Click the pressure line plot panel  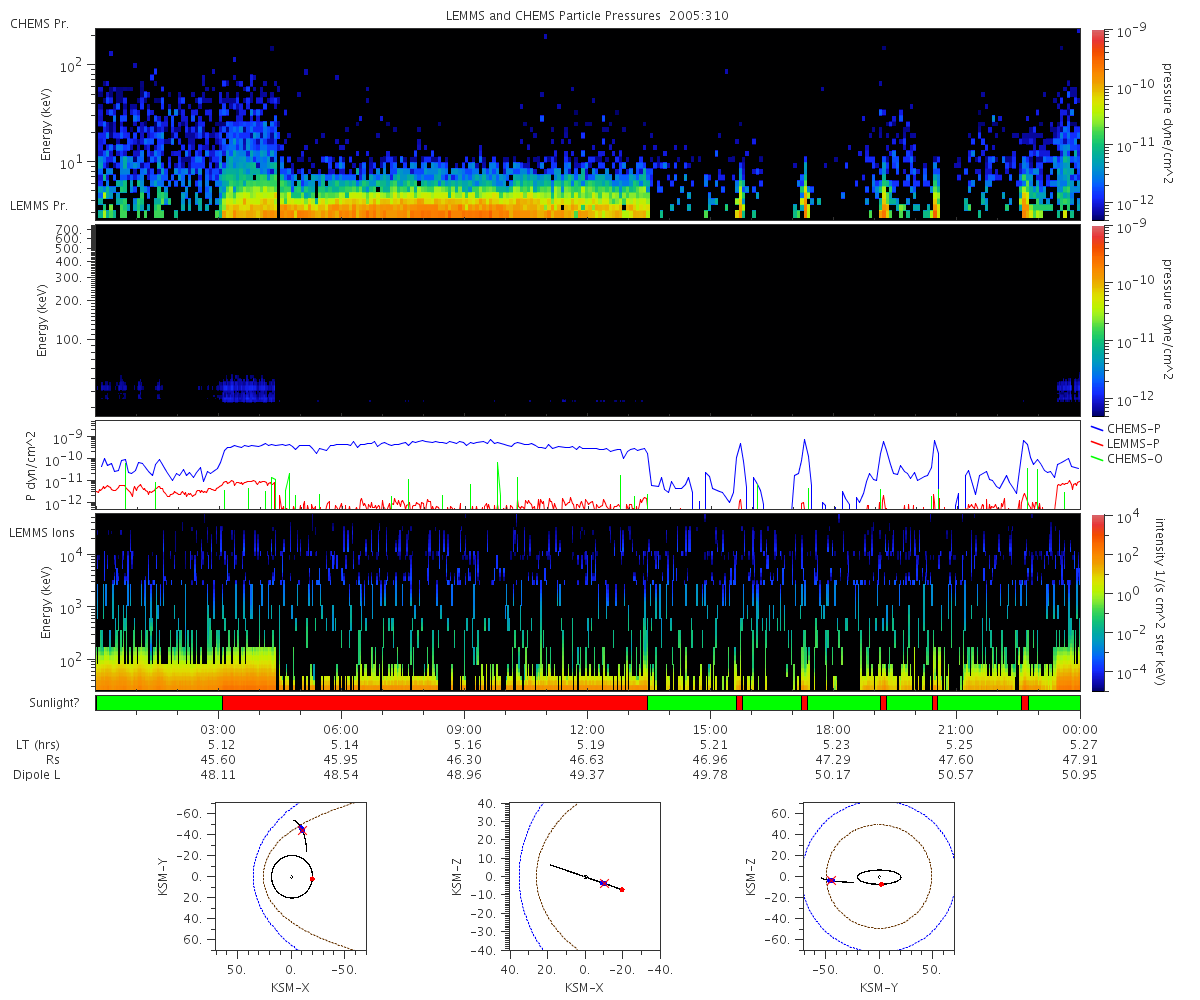click(588, 465)
